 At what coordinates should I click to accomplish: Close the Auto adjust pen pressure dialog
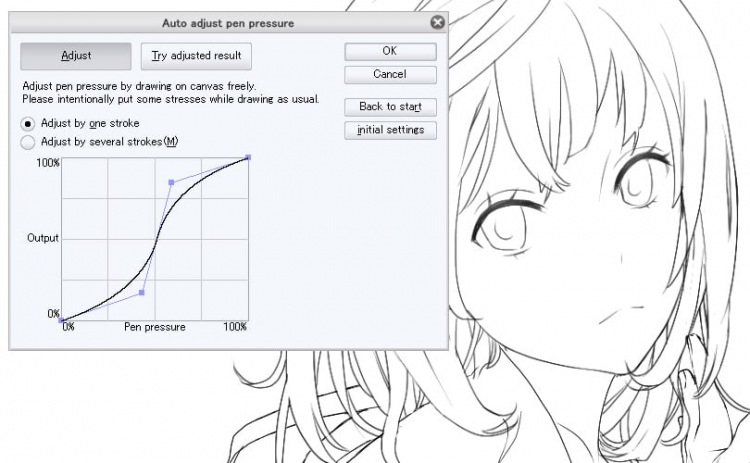(437, 22)
